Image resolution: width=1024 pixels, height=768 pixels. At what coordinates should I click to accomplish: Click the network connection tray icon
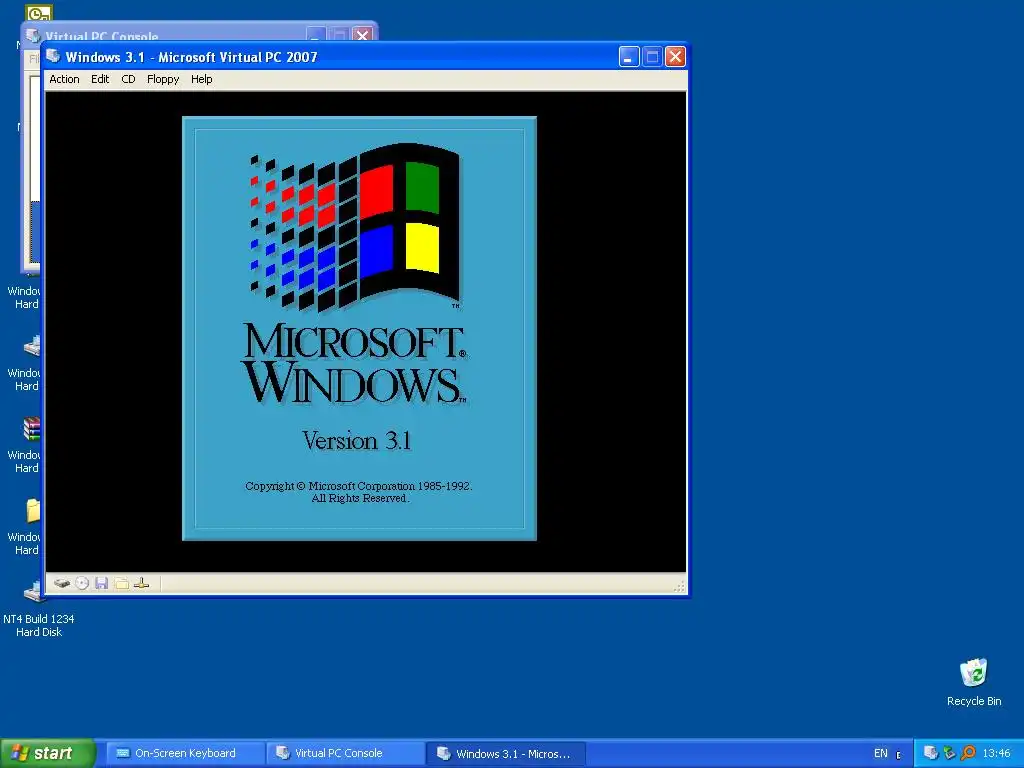click(x=949, y=753)
